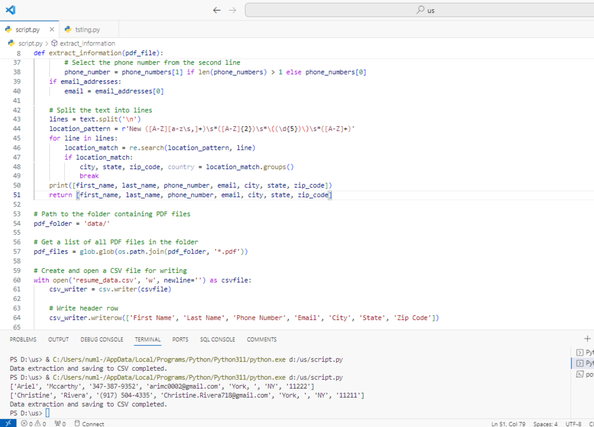Open the COMMENTS panel tab
The image size is (594, 427).
pyautogui.click(x=261, y=339)
